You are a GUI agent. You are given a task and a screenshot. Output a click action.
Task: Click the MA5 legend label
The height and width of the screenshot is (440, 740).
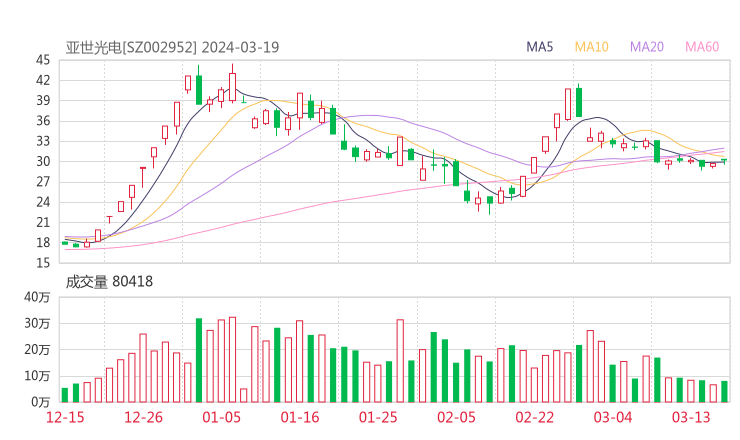tap(539, 47)
